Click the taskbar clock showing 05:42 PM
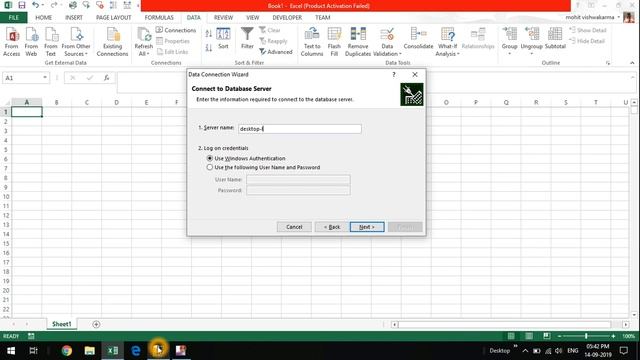This screenshot has height=360, width=640. [x=598, y=351]
